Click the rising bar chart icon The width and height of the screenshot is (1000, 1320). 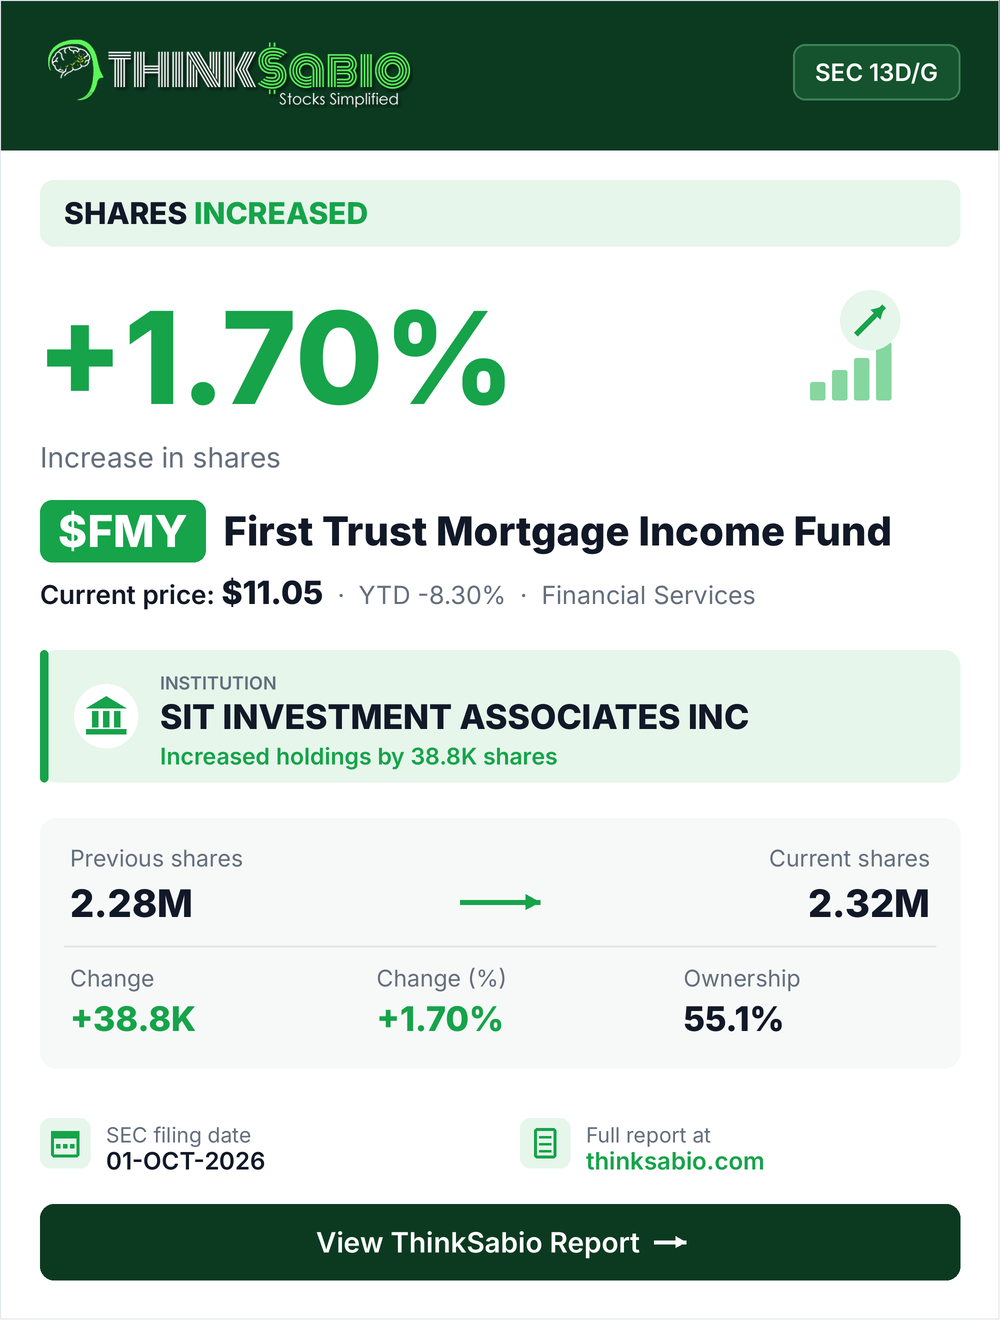[851, 374]
